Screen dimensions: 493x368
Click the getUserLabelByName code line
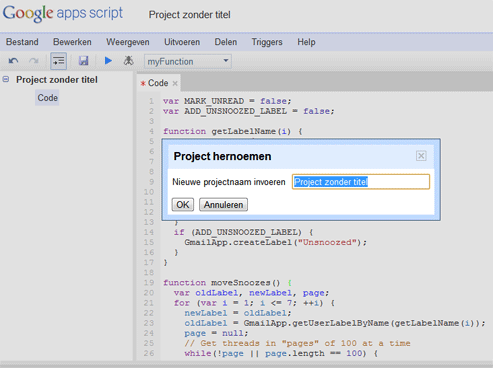pyautogui.click(x=335, y=323)
